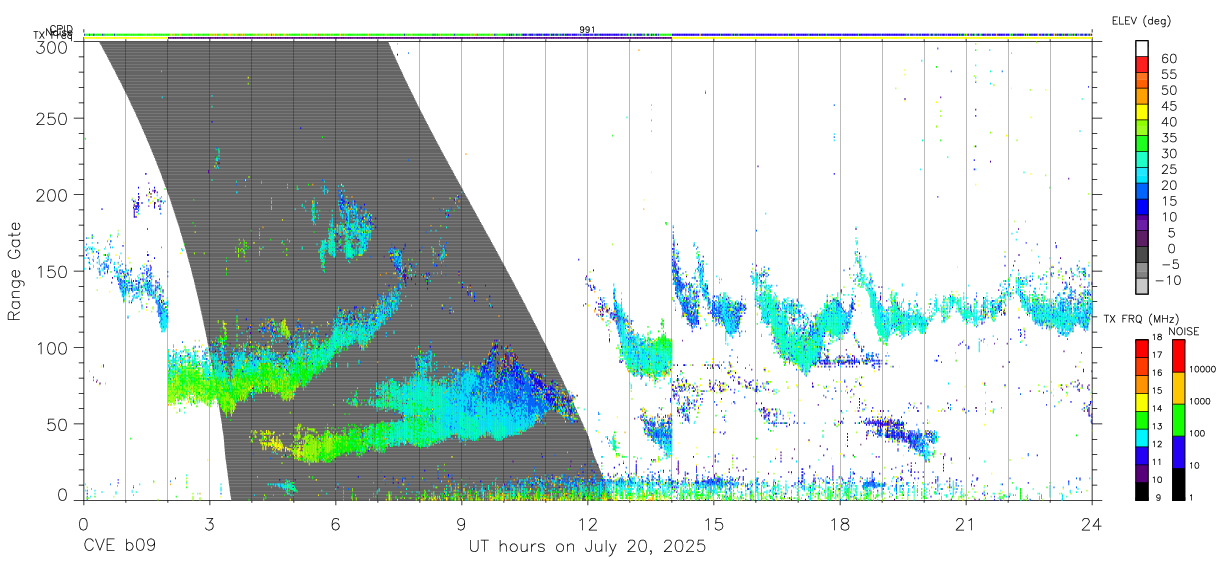Click the 'TX FRQ (MHz)' legend title
The height and width of the screenshot is (567, 1228).
(x=1140, y=319)
